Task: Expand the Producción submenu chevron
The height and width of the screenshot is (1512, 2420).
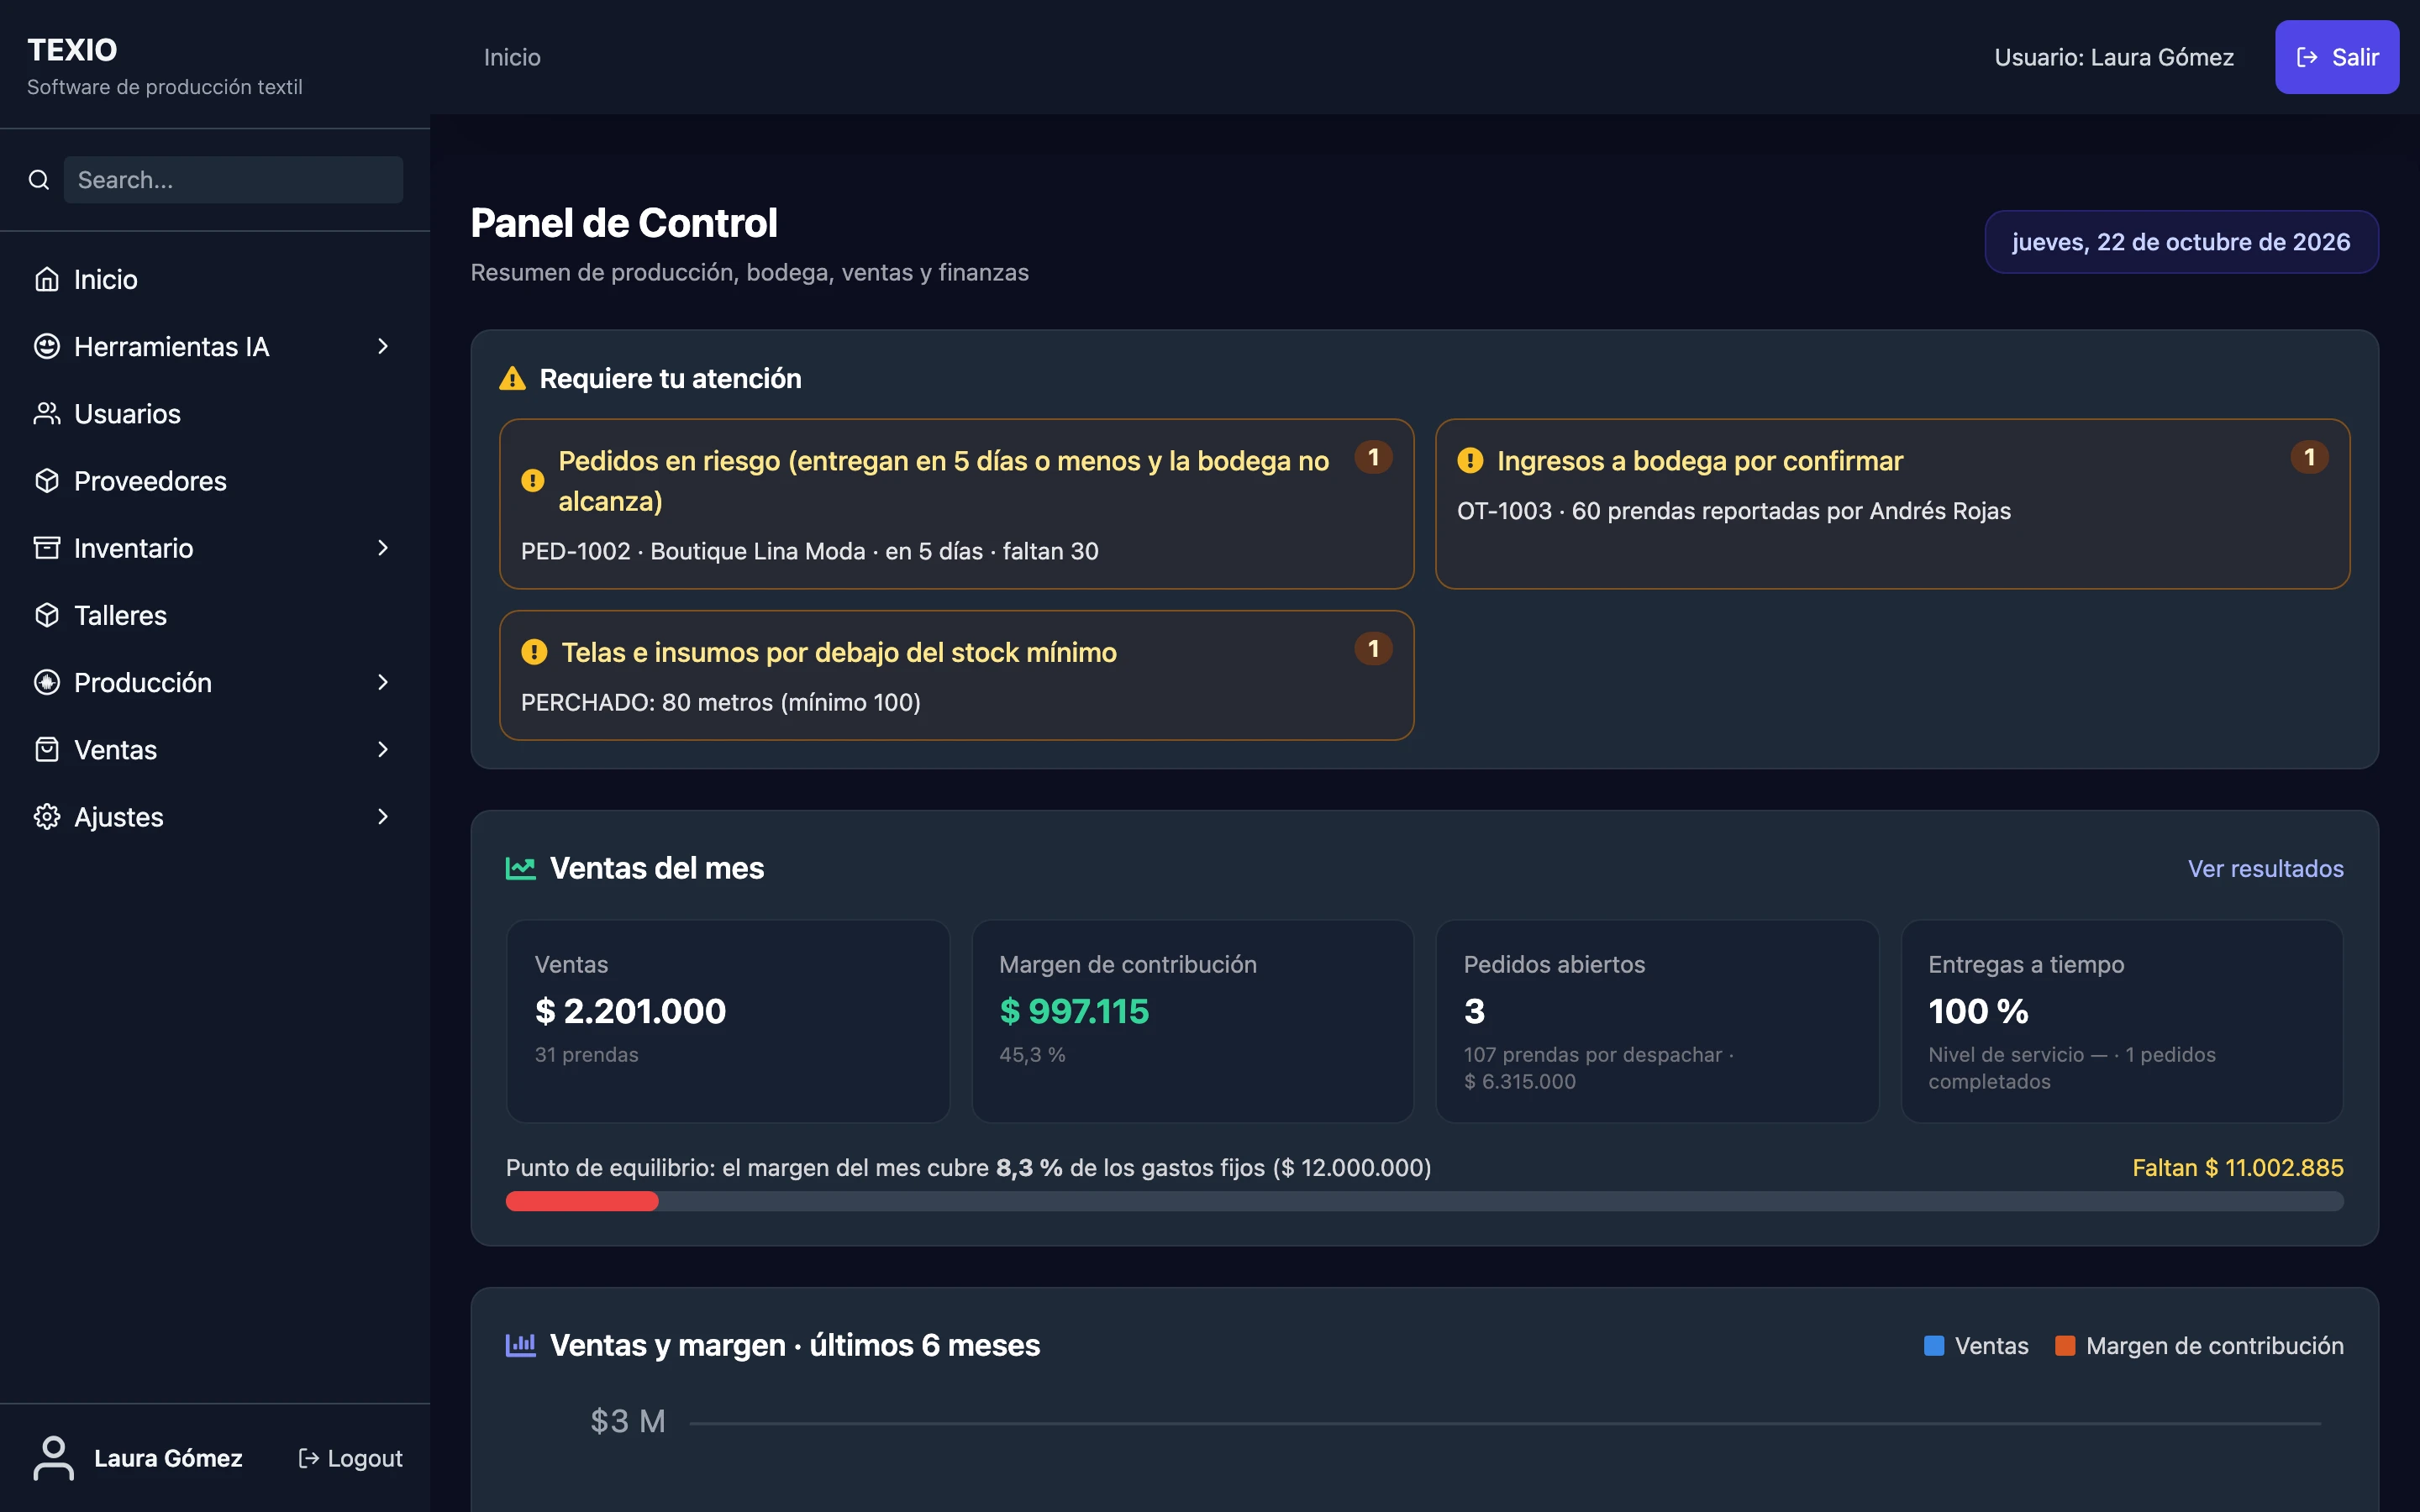Action: pyautogui.click(x=383, y=682)
